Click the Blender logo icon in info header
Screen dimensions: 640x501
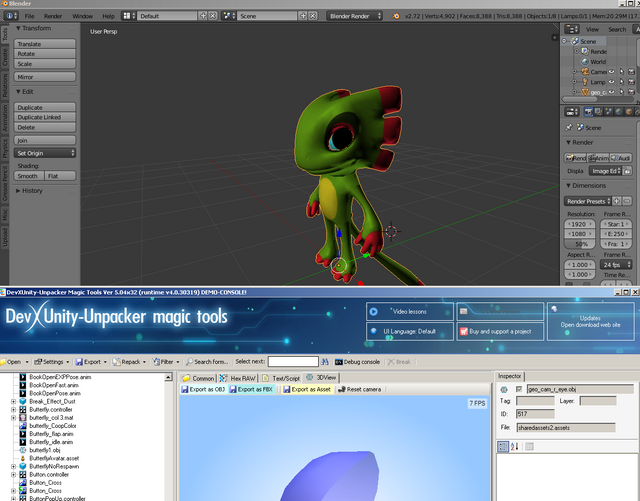click(x=396, y=16)
